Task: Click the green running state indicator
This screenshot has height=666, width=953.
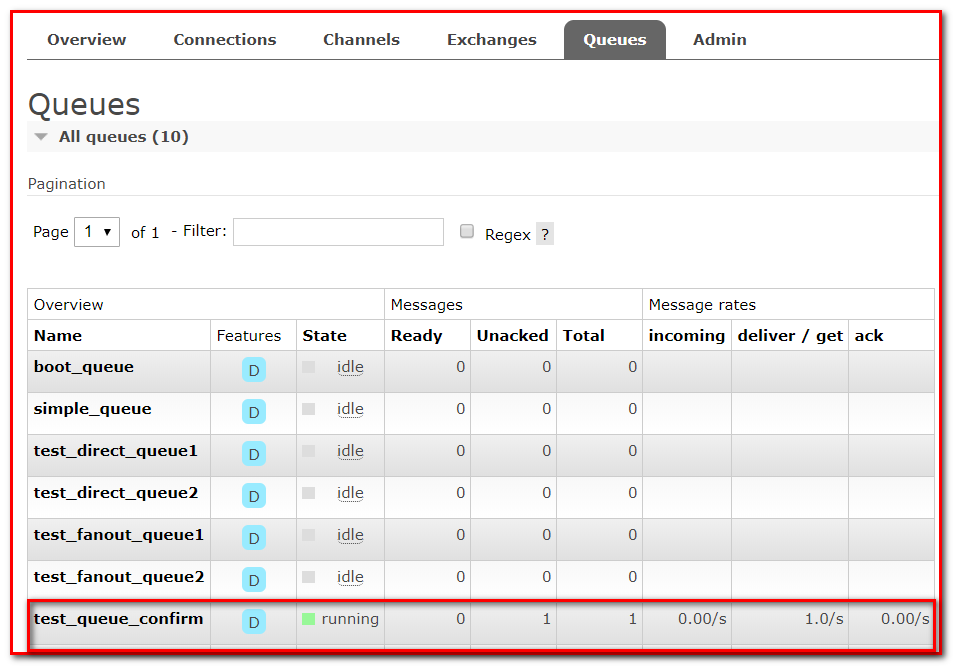Action: tap(309, 619)
